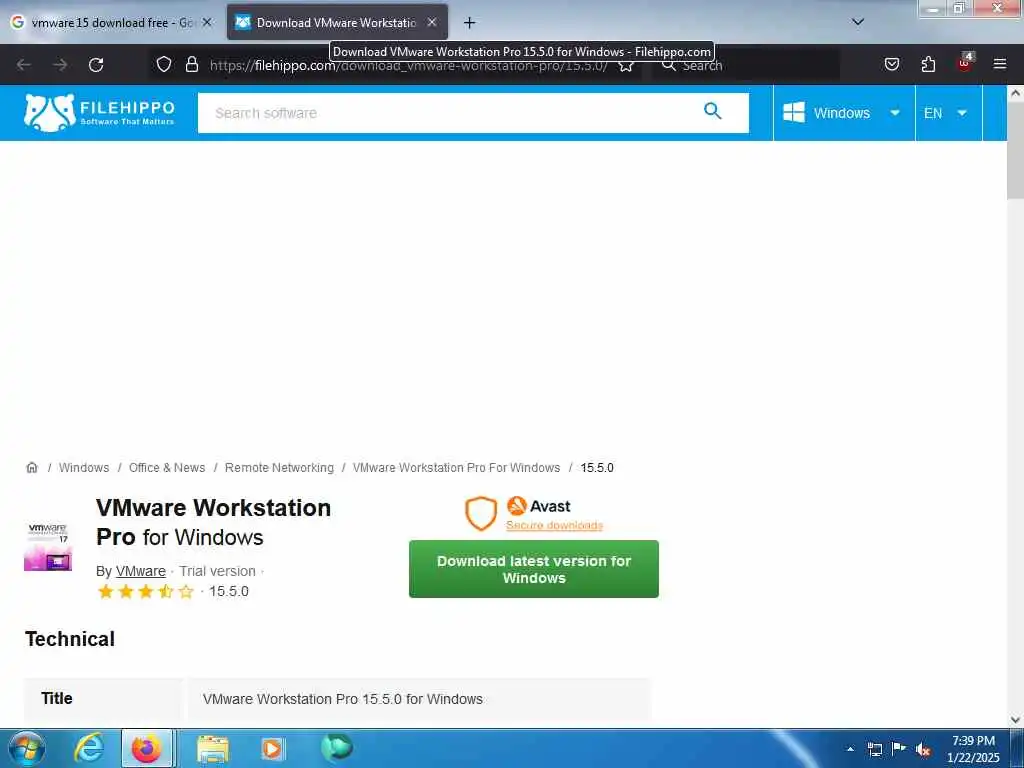Open Office & News breadcrumb
This screenshot has height=768, width=1024.
(x=167, y=468)
